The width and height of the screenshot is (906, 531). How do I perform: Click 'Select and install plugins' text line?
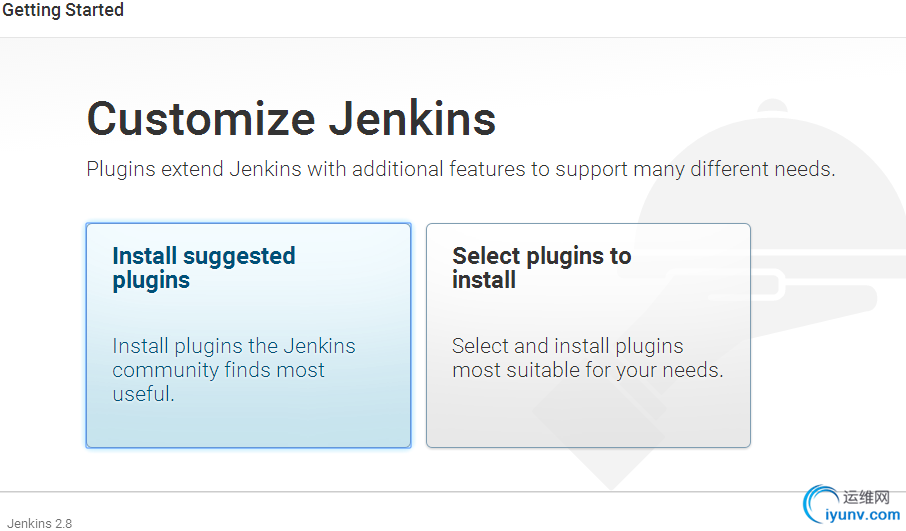pos(567,346)
